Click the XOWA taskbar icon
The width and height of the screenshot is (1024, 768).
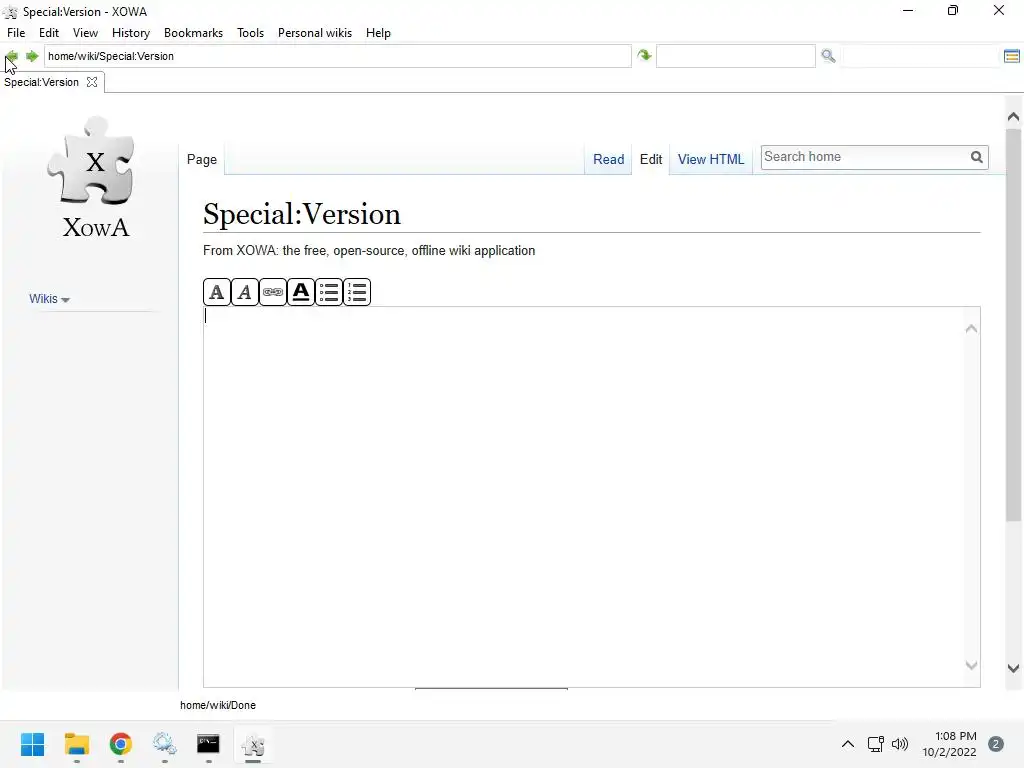click(253, 745)
